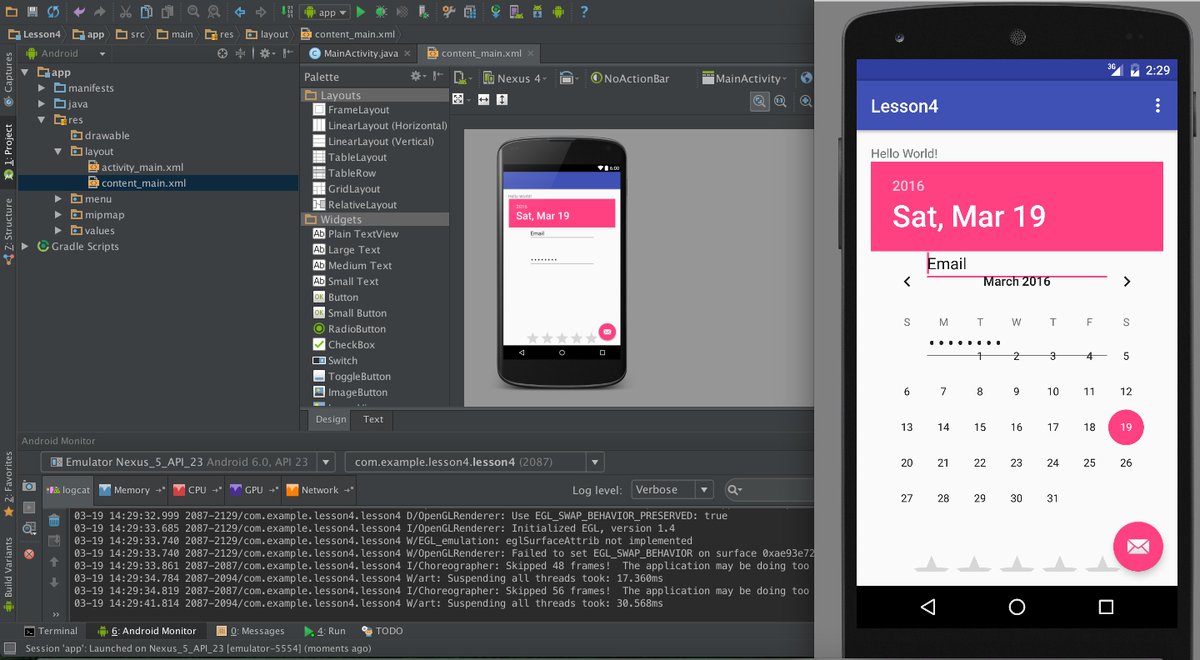The image size is (1200, 660).
Task: Open the Network monitor tab
Action: coord(319,490)
